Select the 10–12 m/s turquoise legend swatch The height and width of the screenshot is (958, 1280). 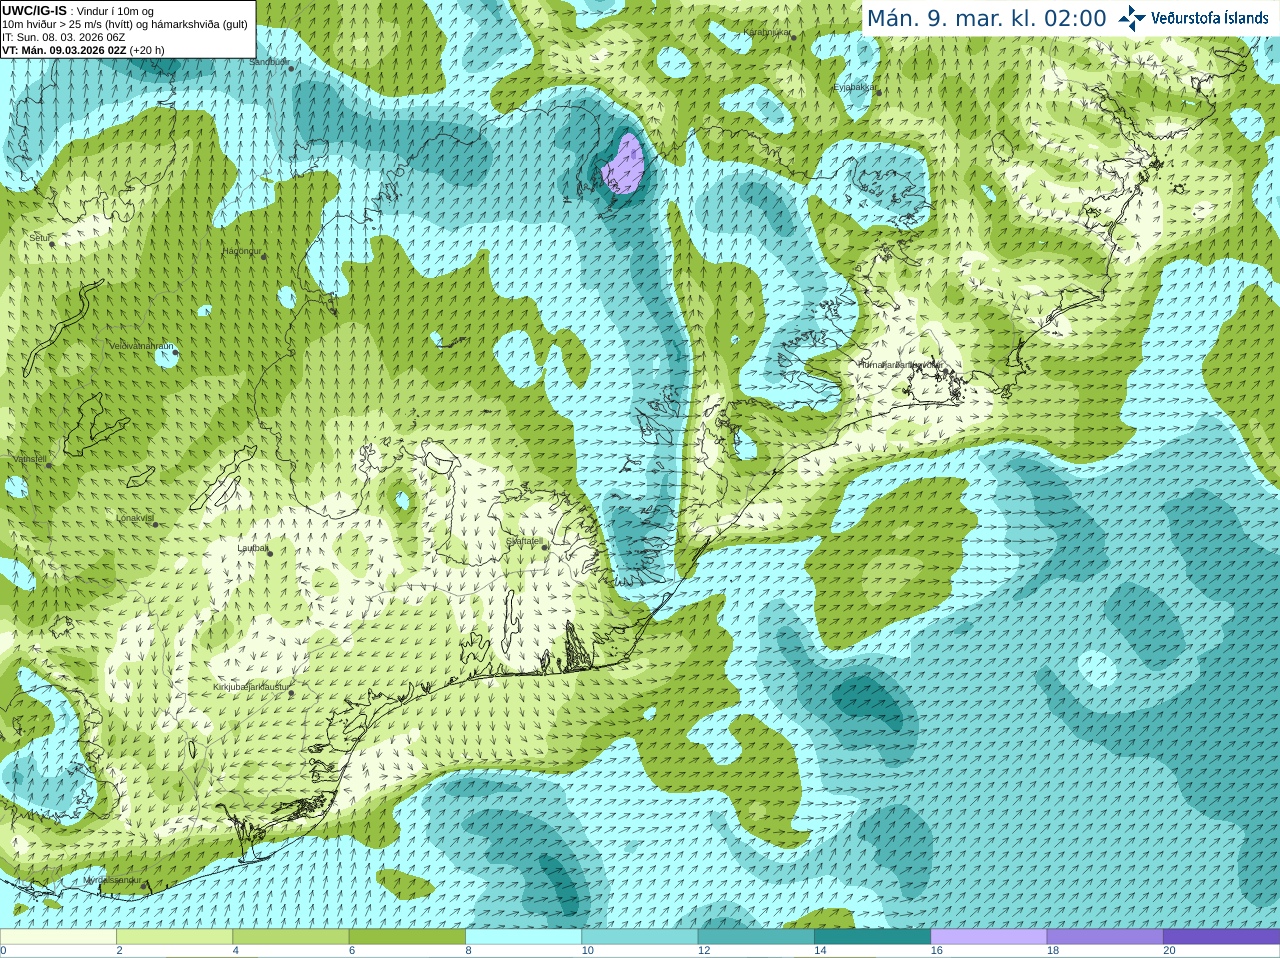(639, 937)
